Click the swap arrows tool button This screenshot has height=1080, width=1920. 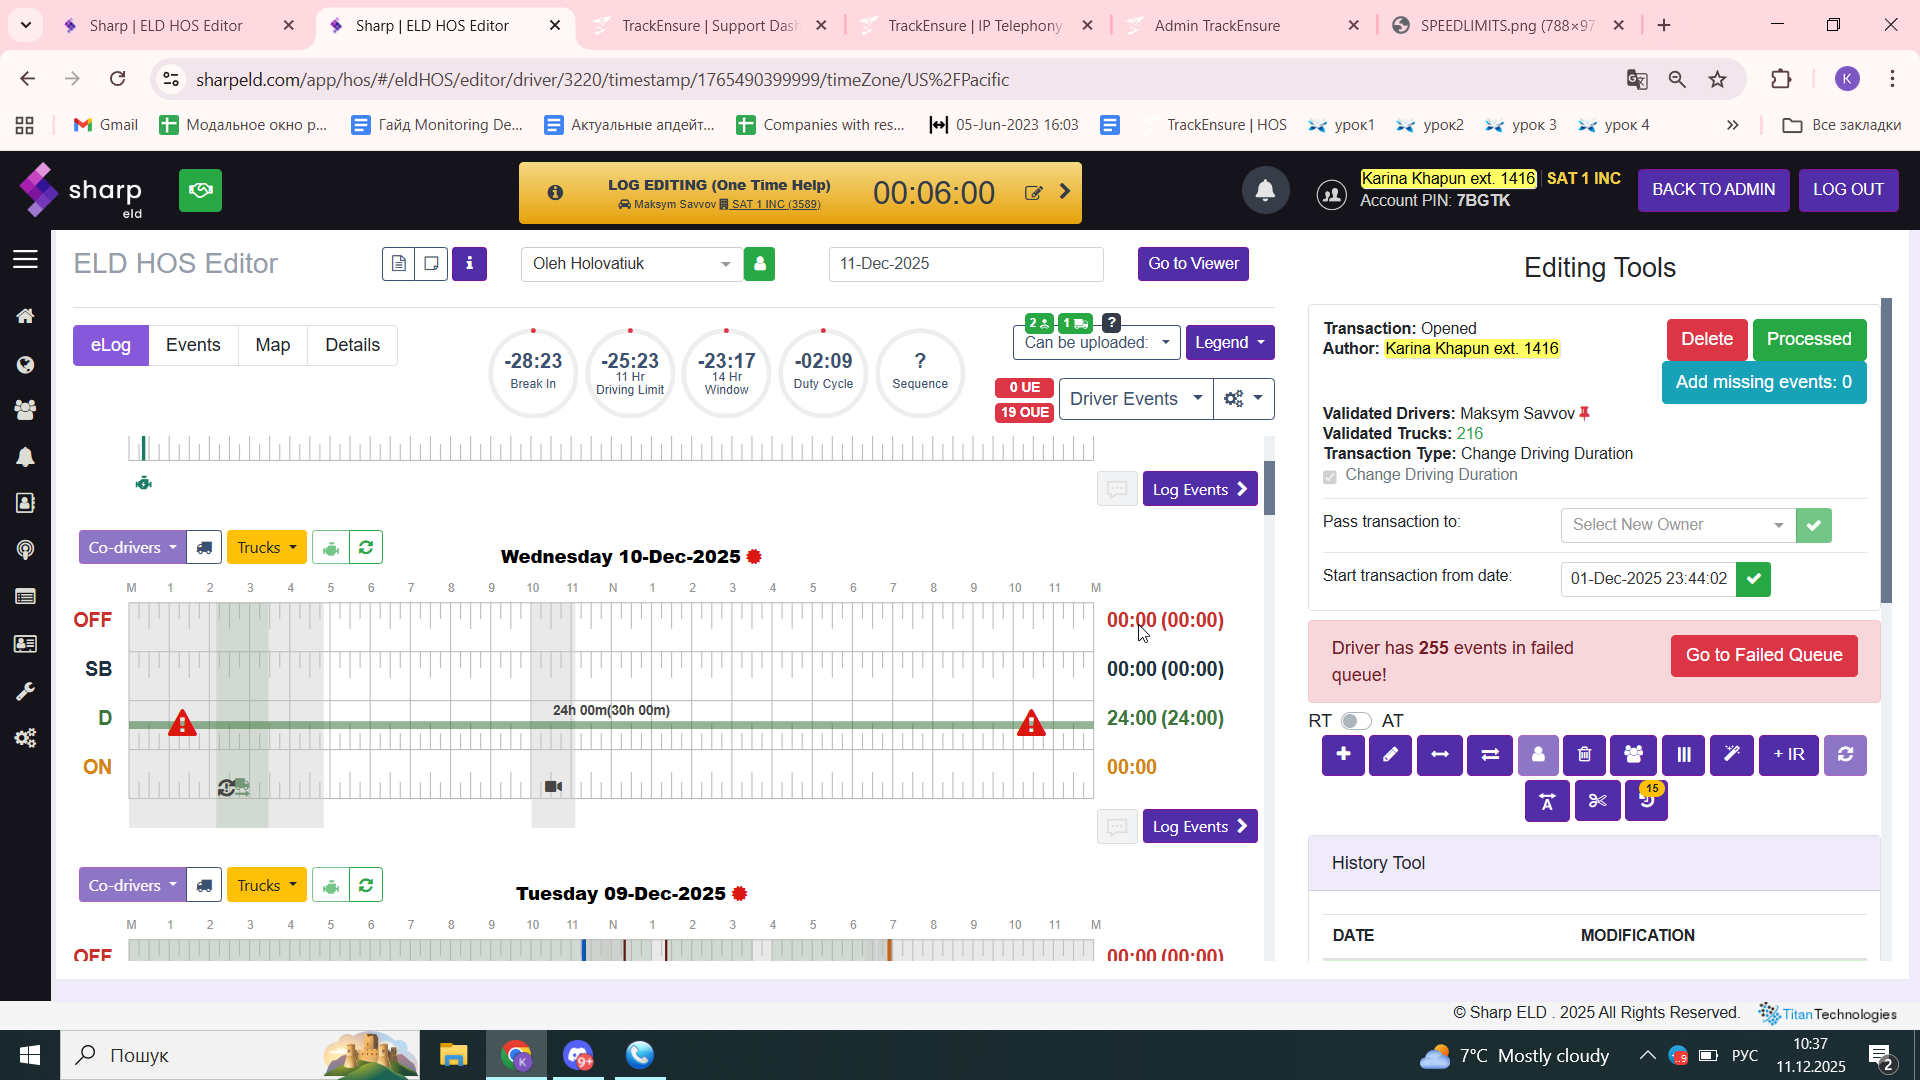point(1490,755)
